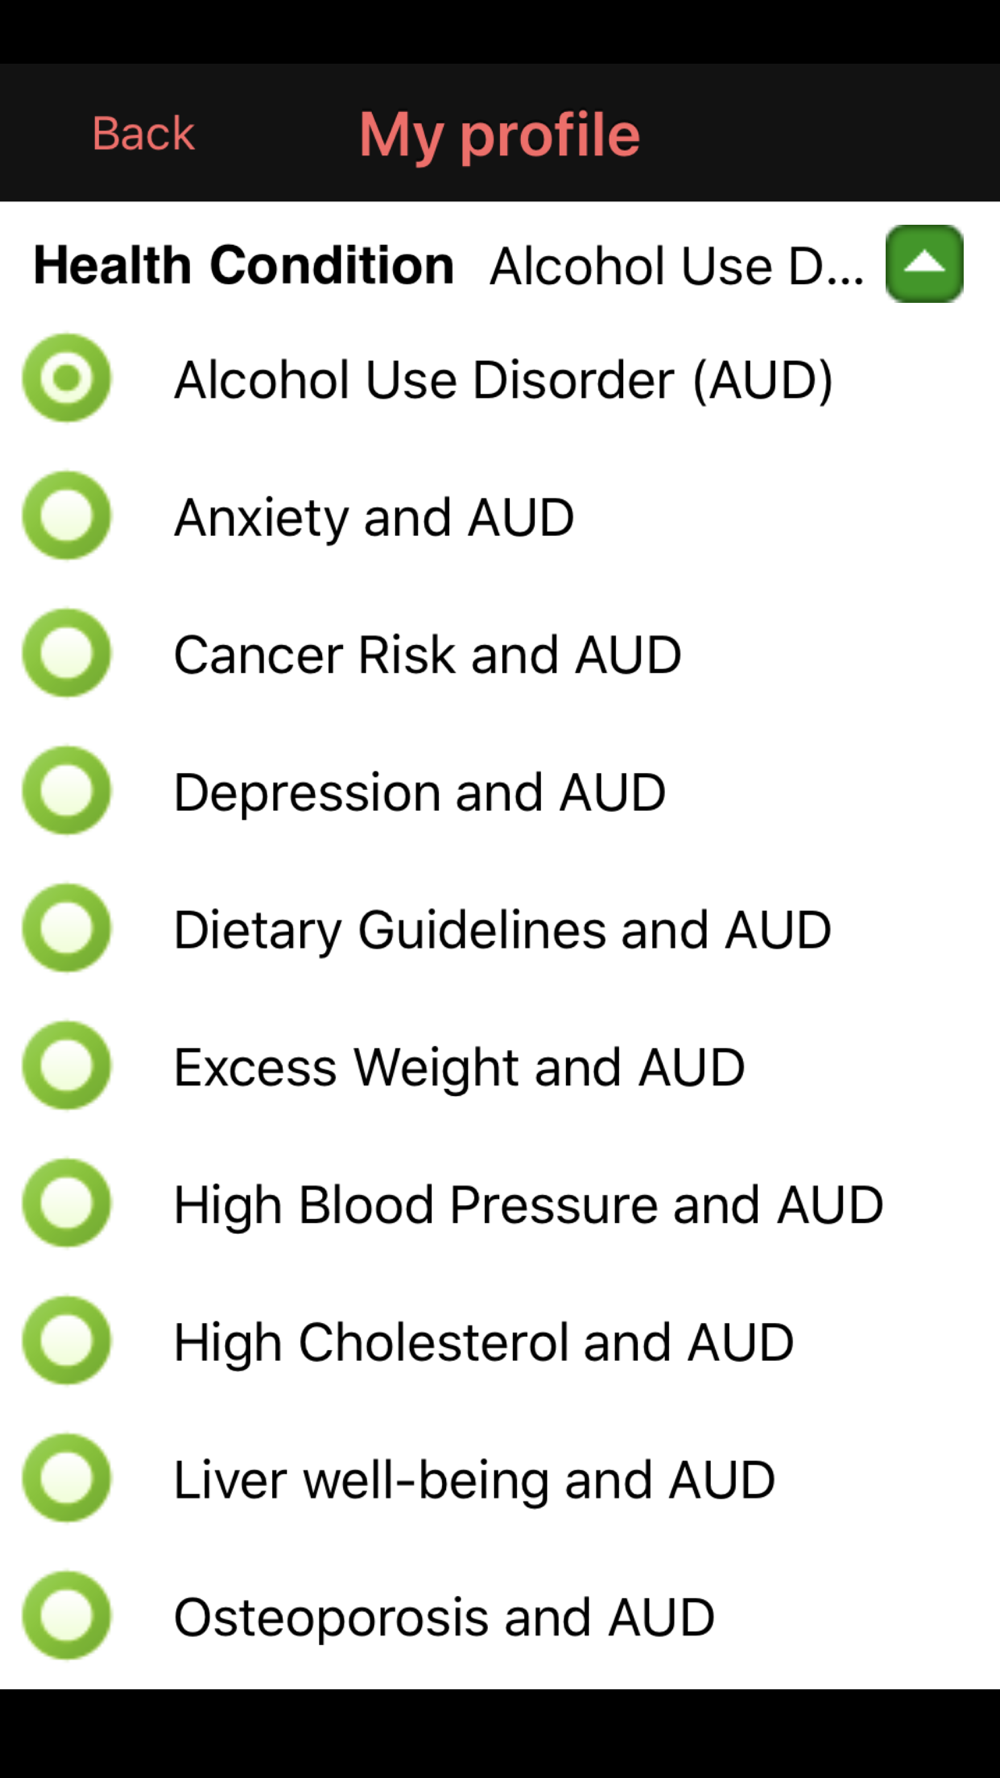Click the Anxiety and AUD text
Screen dimensions: 1000x1778
click(x=374, y=518)
